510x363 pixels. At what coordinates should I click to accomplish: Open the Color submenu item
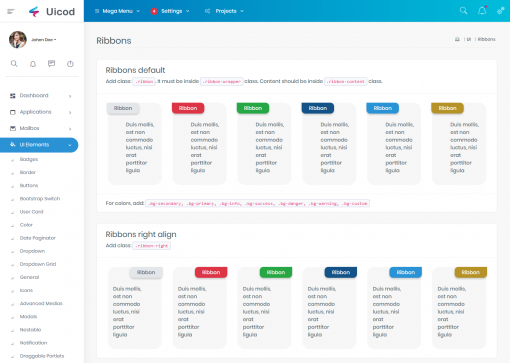(x=26, y=225)
